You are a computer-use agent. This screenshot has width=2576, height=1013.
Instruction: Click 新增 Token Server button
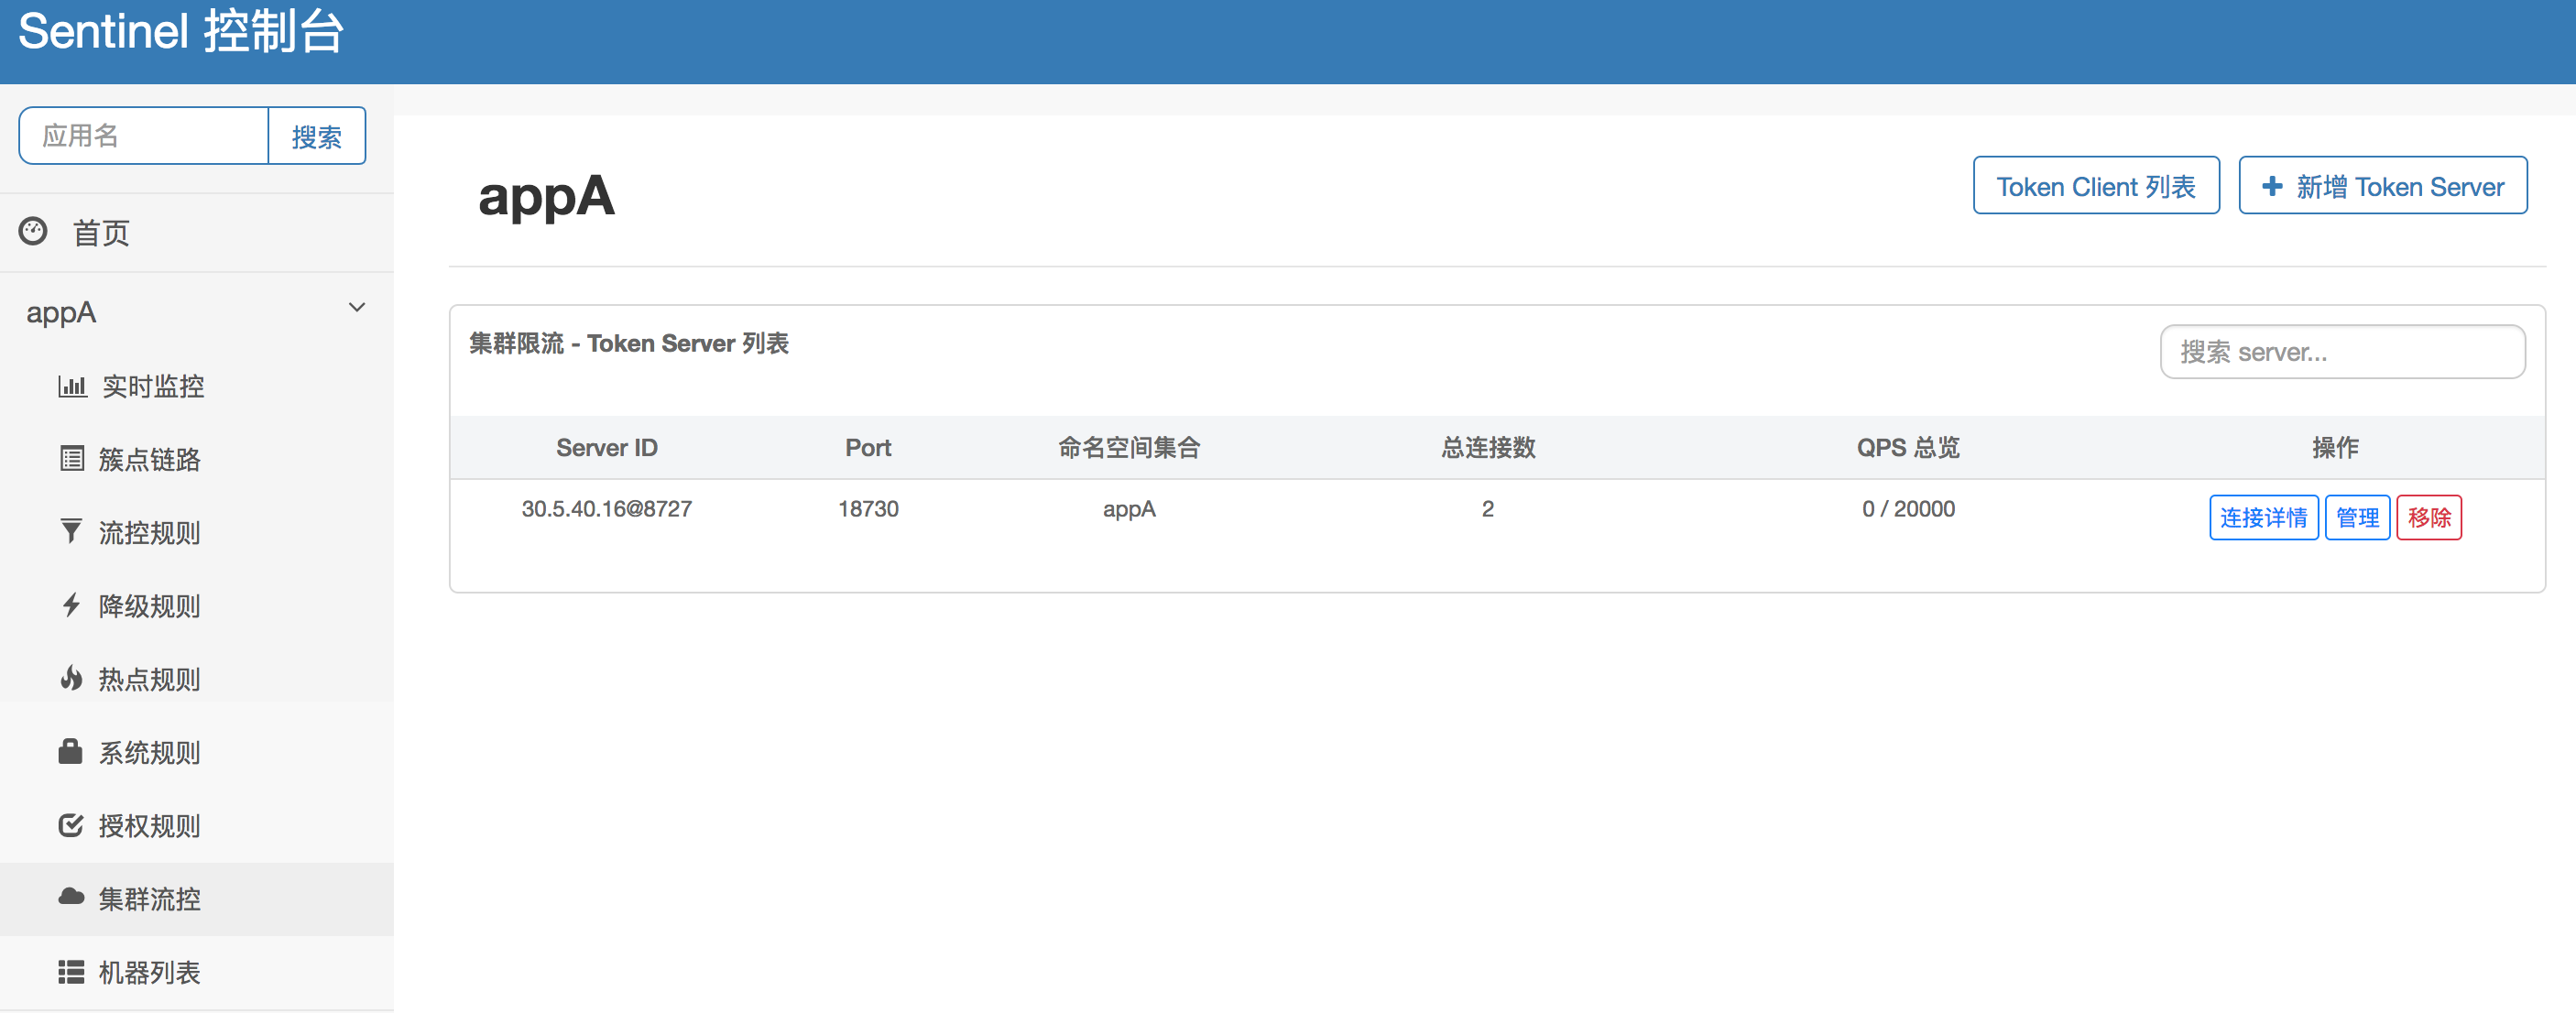click(2382, 186)
